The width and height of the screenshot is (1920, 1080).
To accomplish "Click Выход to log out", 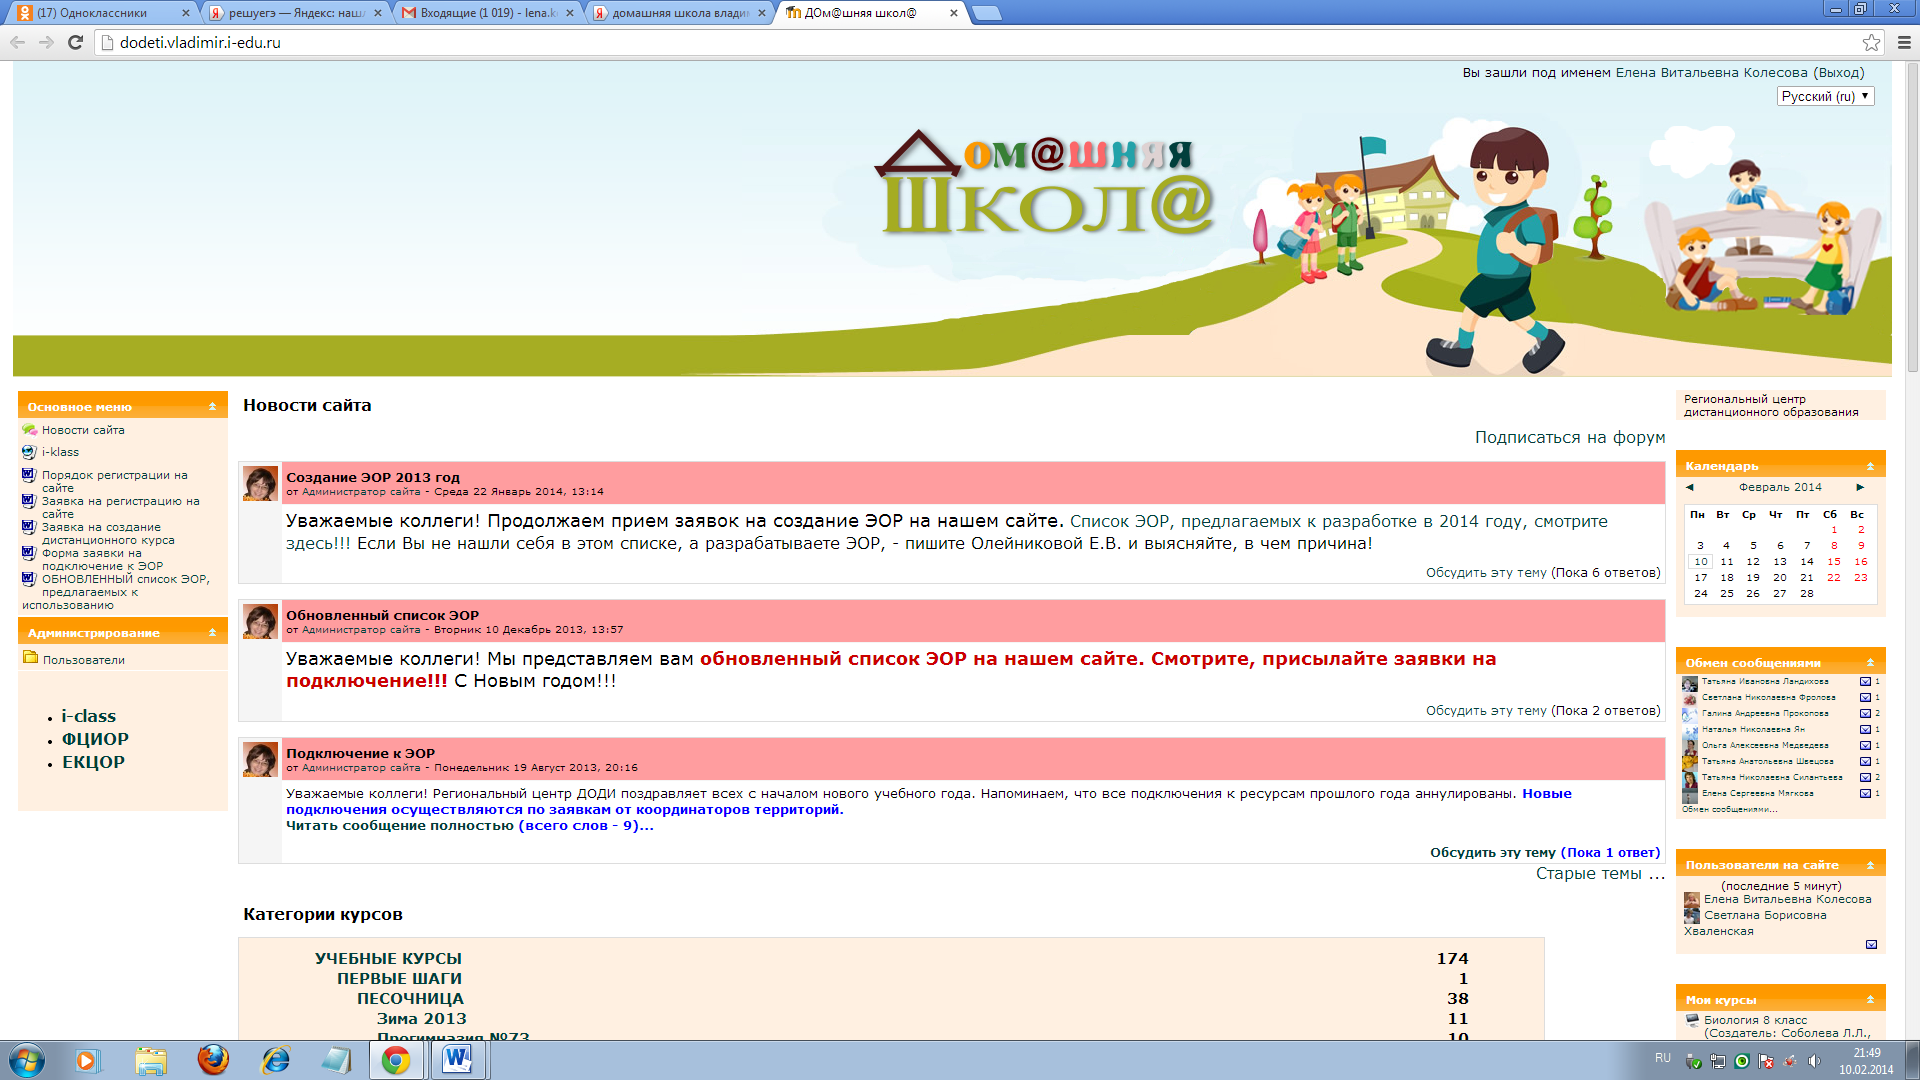I will point(1840,72).
